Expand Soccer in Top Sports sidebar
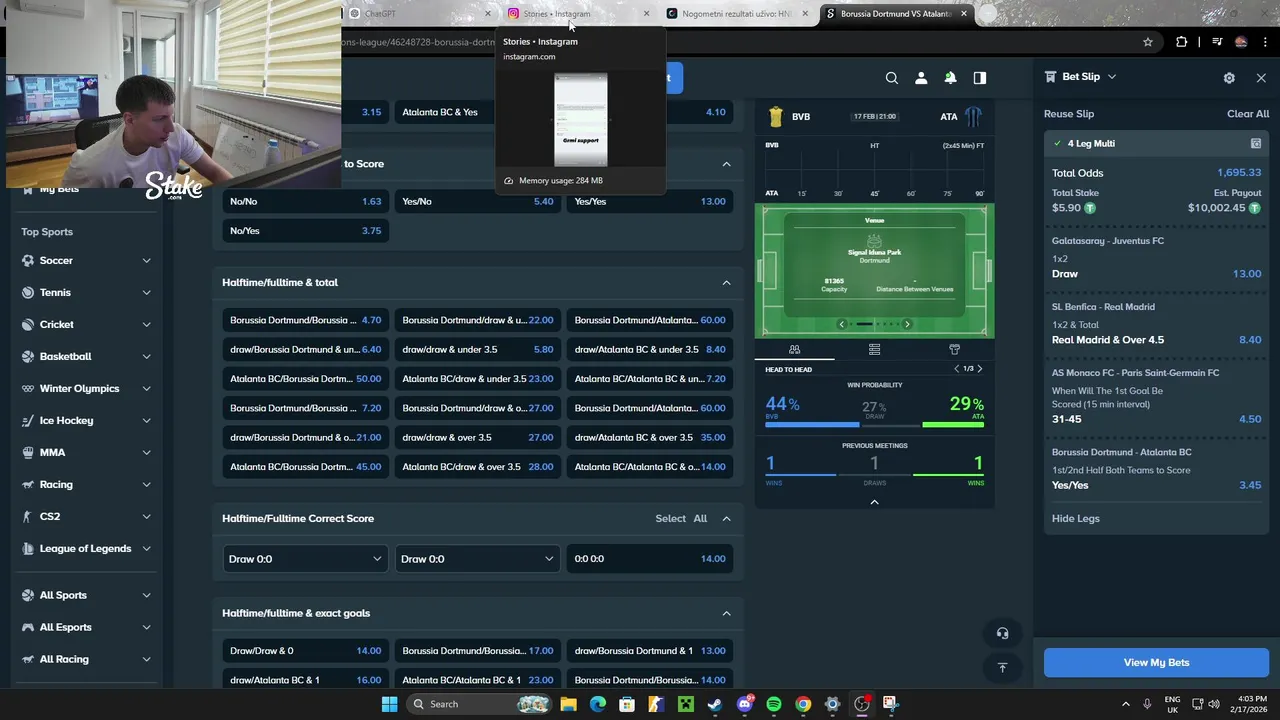1280x720 pixels. 146,261
